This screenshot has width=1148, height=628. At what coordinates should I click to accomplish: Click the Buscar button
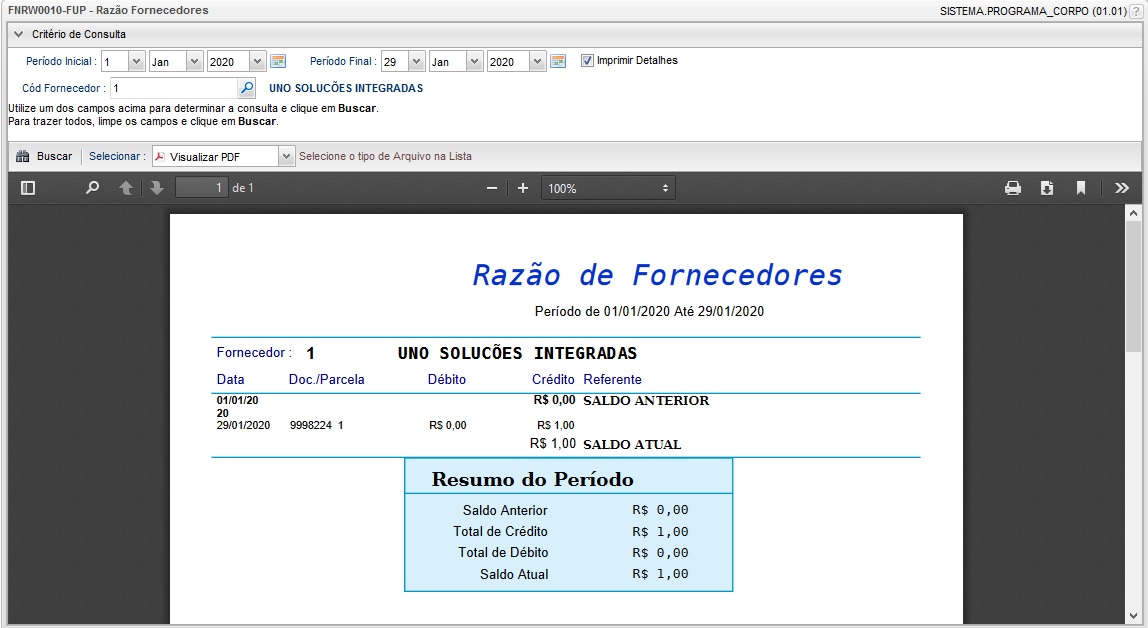click(x=45, y=156)
